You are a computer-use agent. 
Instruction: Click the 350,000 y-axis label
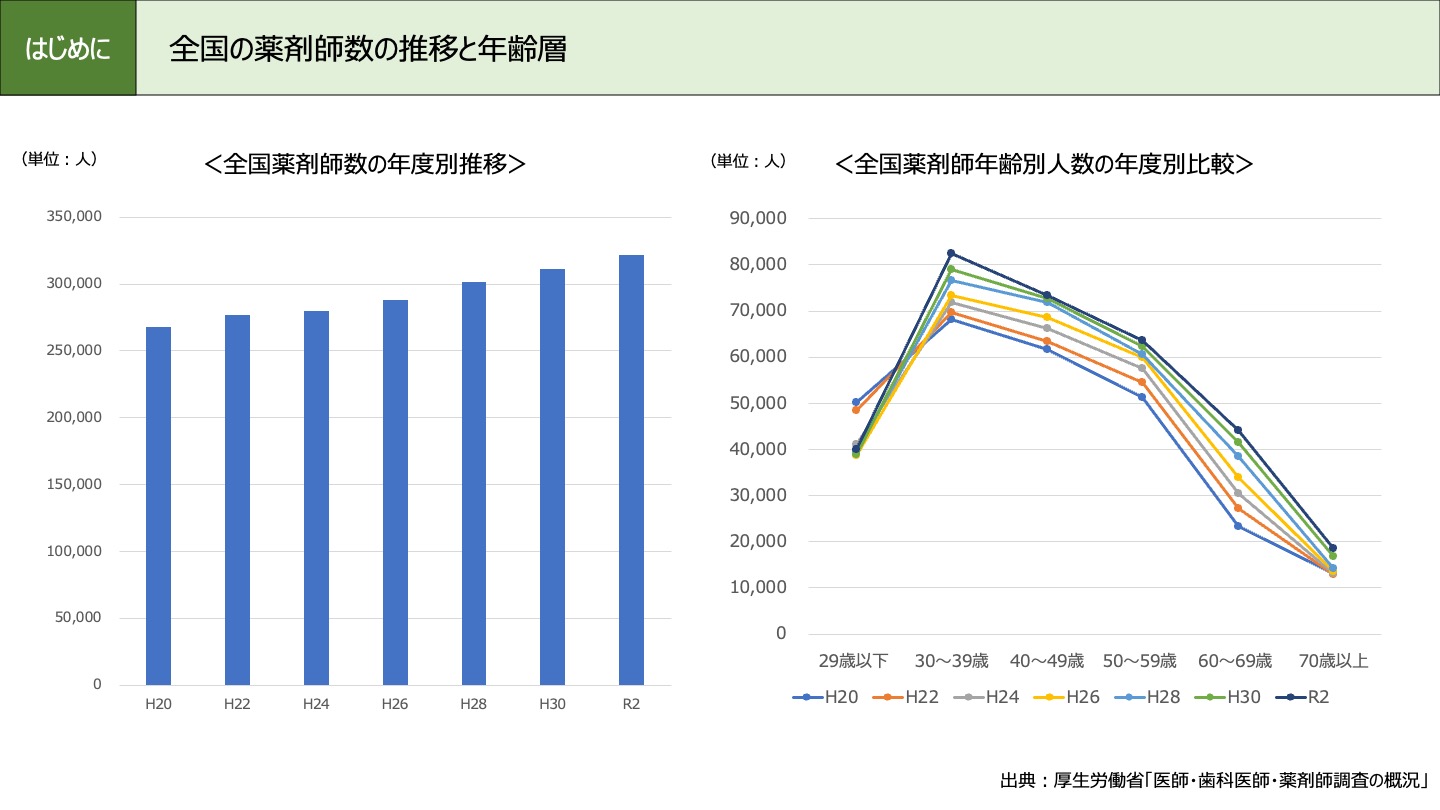(x=75, y=217)
